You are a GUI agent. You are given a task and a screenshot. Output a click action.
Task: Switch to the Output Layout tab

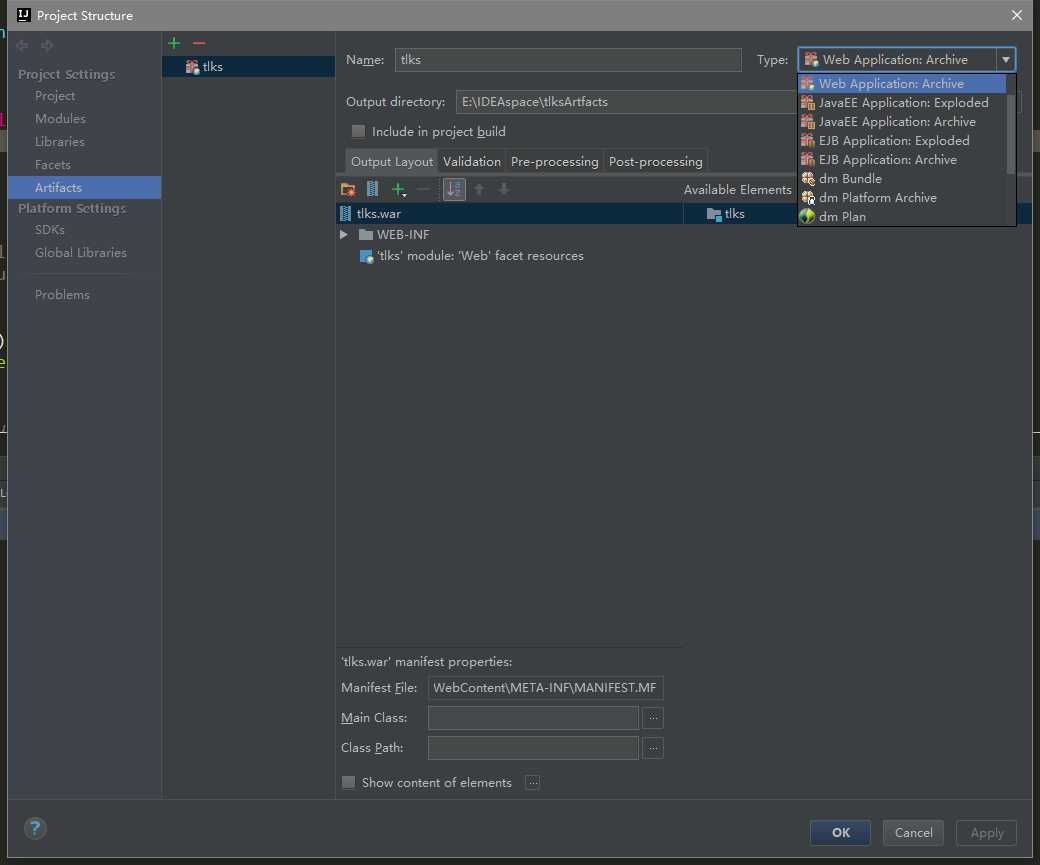tap(391, 161)
